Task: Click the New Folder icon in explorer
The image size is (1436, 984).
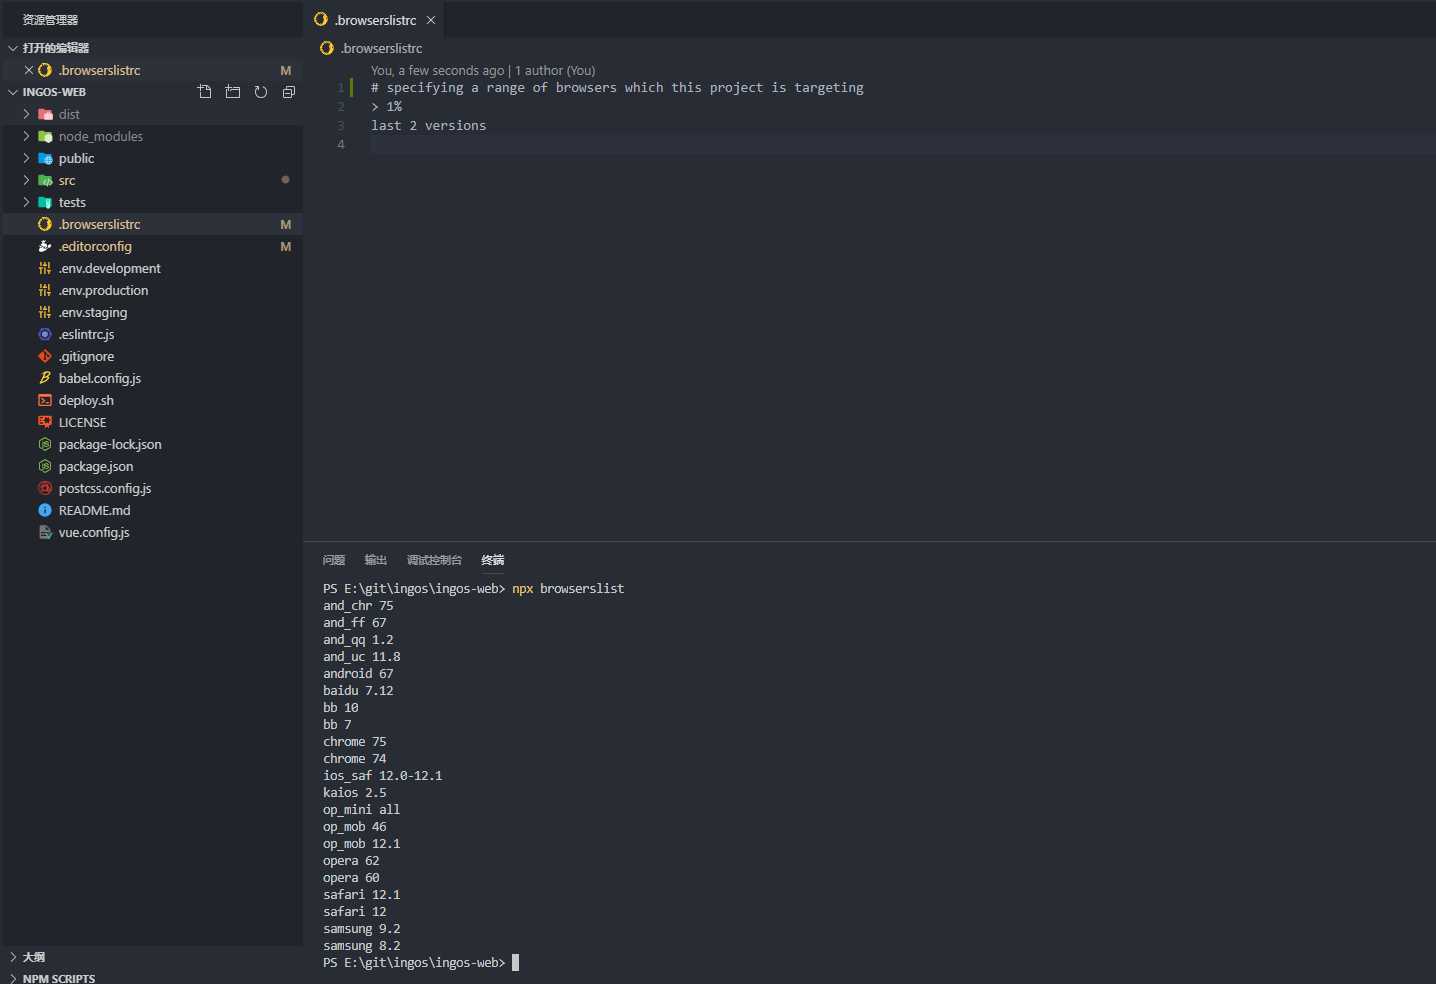Action: (x=233, y=92)
